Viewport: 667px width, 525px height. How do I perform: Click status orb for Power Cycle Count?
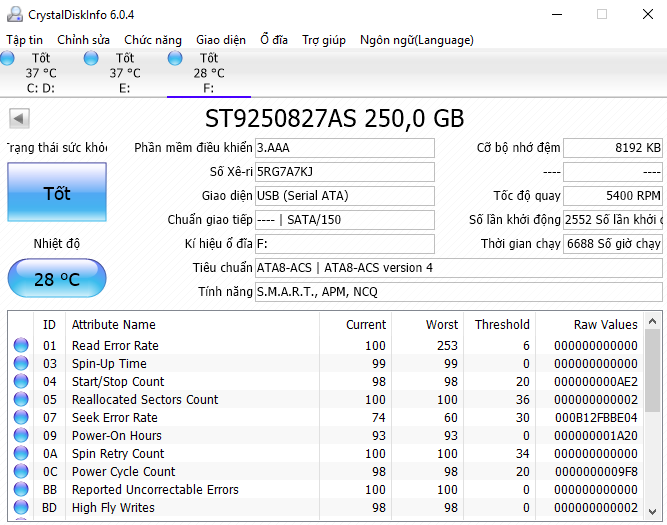[x=21, y=472]
